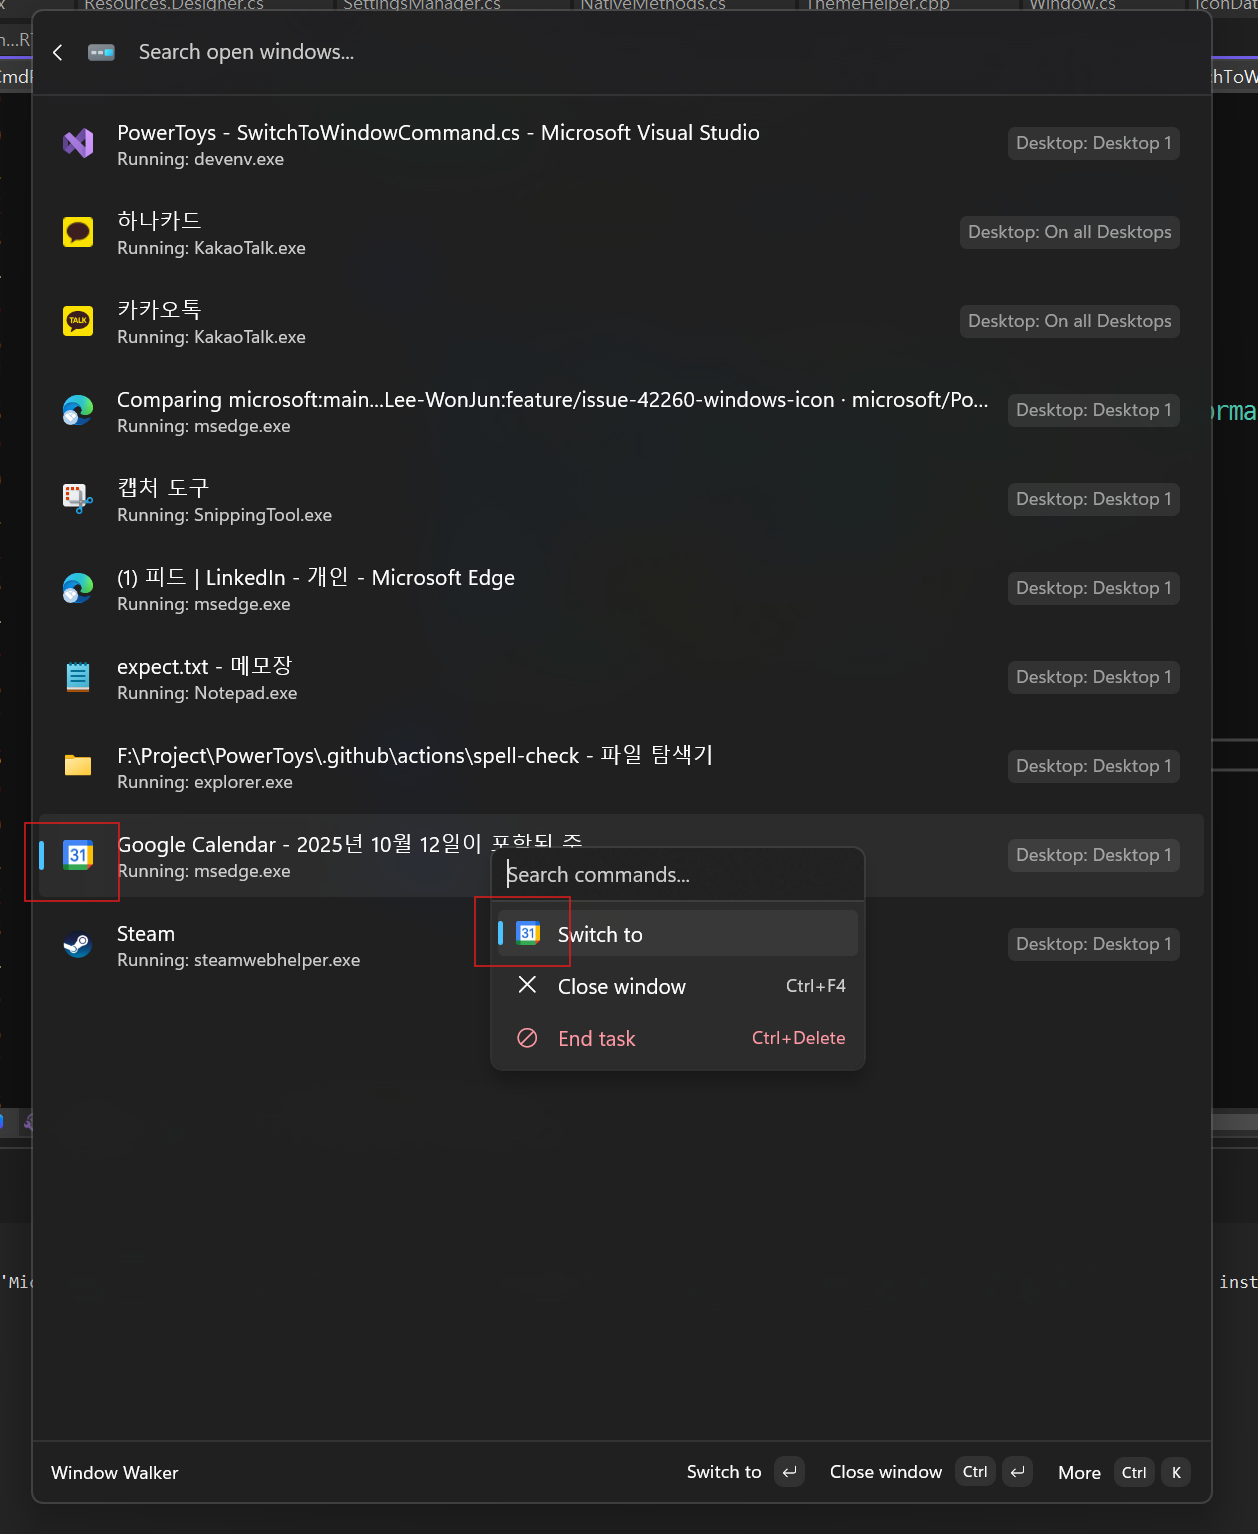Click the Edge icon for Comparing microsoft:main row
Viewport: 1258px width, 1534px height.
point(78,411)
